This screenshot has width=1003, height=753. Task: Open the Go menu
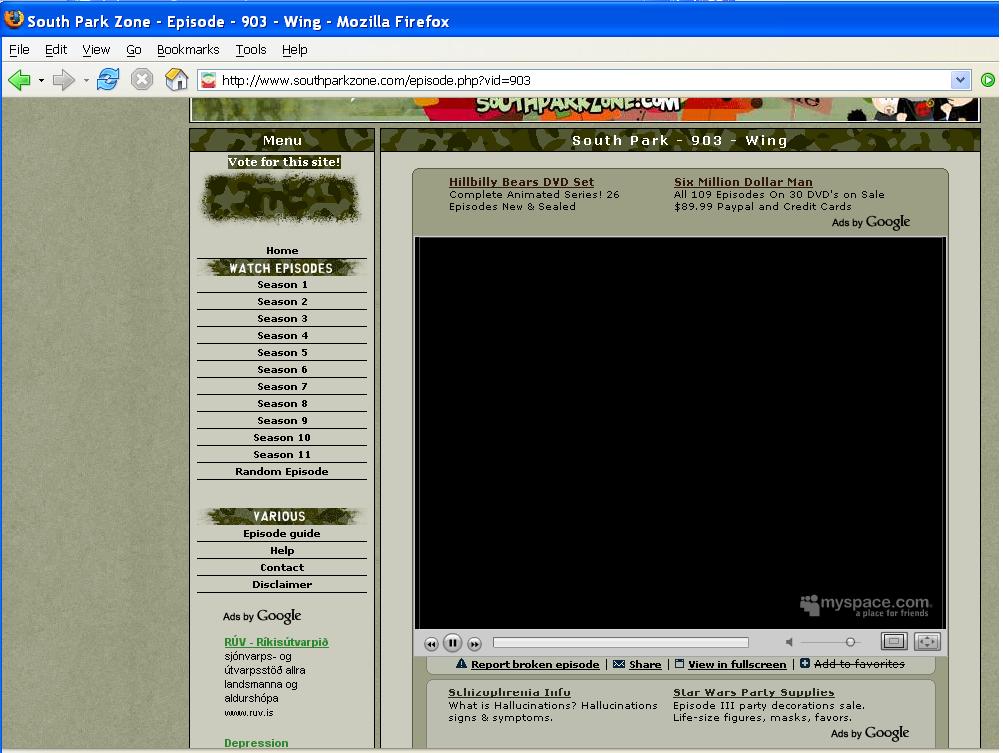click(x=133, y=49)
